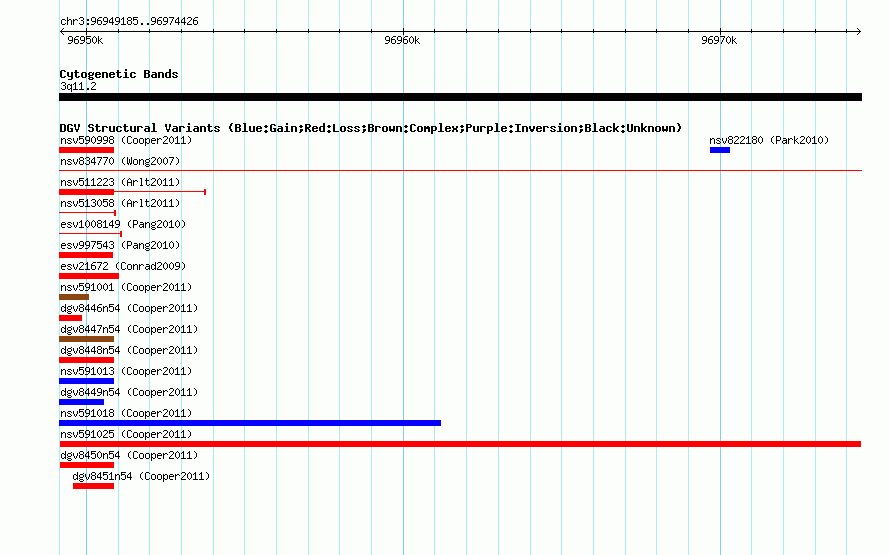Select the brown dgv8447n54 complex bar
This screenshot has height=555, width=890.
pos(86,339)
